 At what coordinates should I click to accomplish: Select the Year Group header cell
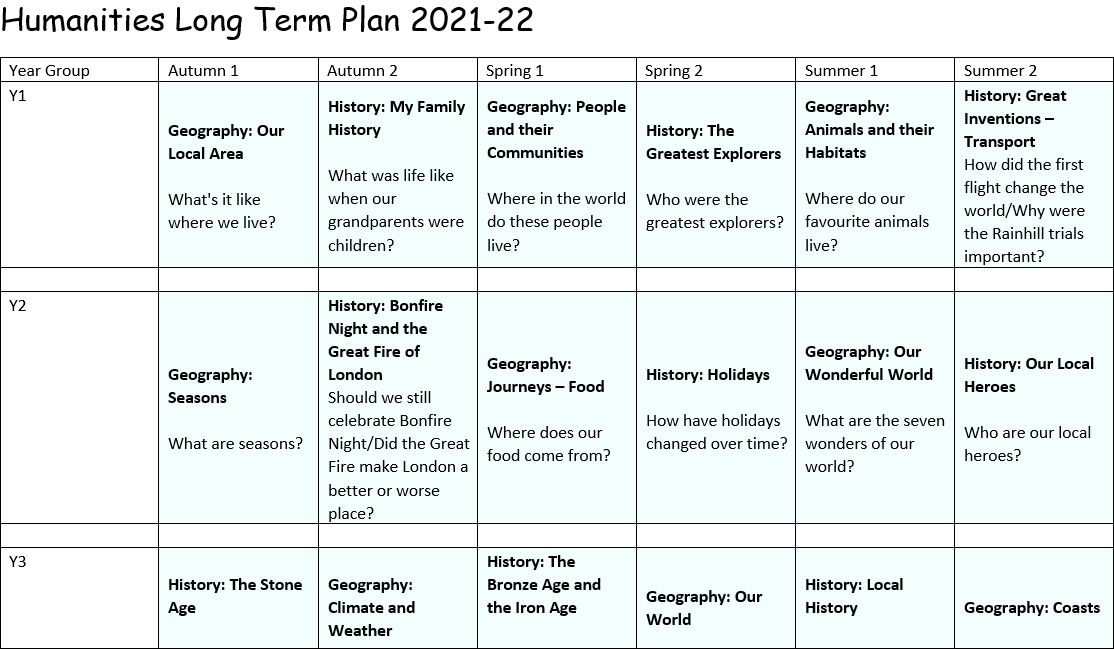tap(50, 70)
